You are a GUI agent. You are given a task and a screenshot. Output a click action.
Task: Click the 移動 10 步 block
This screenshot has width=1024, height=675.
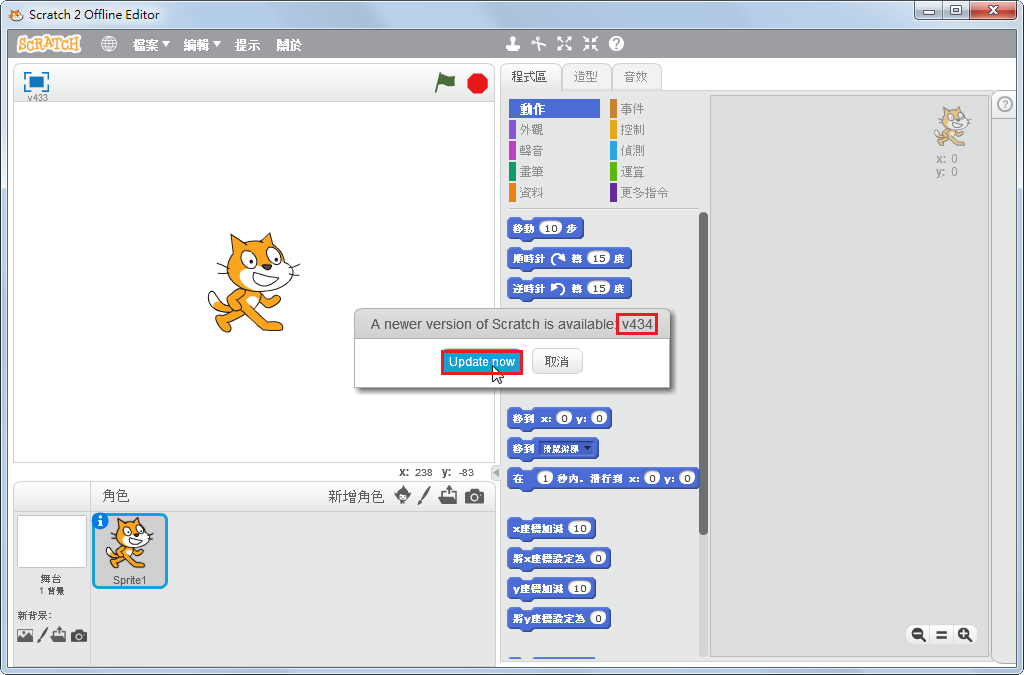[x=545, y=228]
